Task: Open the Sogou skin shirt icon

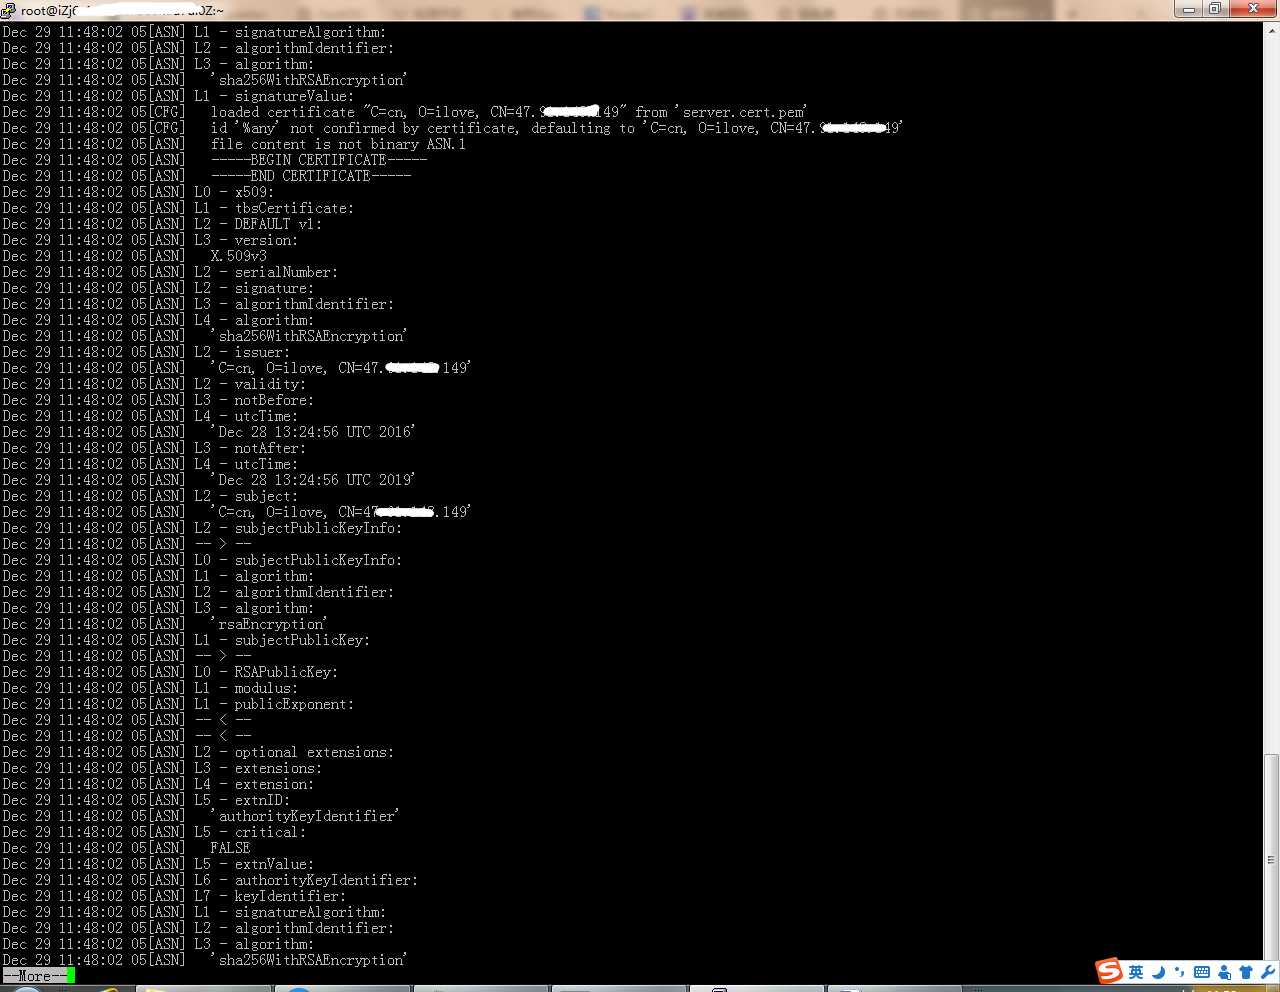Action: (1246, 972)
